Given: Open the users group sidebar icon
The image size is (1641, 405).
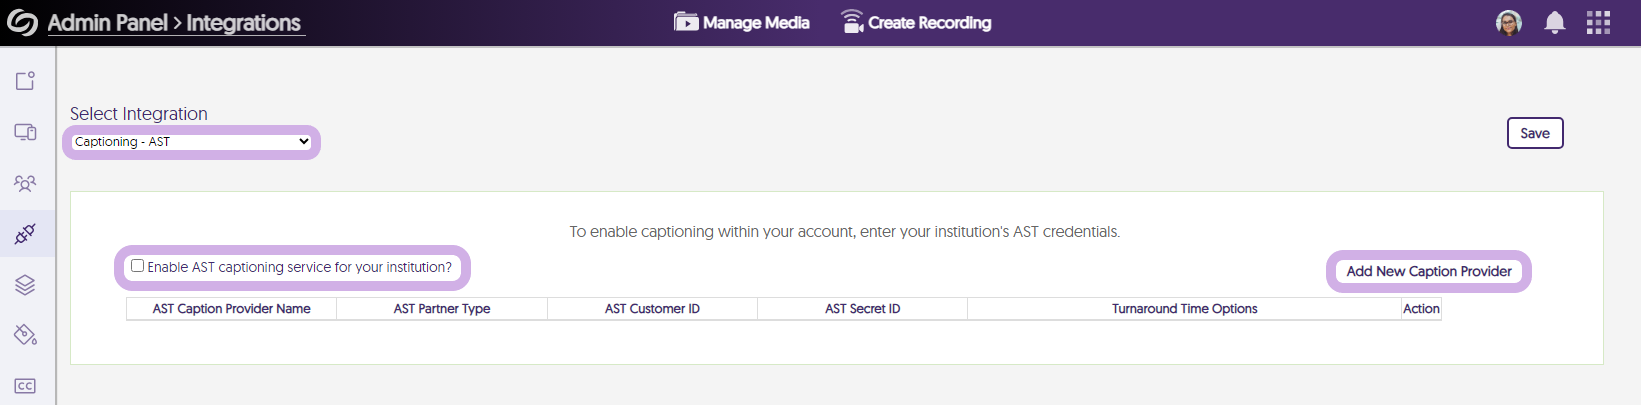Looking at the screenshot, I should (x=25, y=183).
